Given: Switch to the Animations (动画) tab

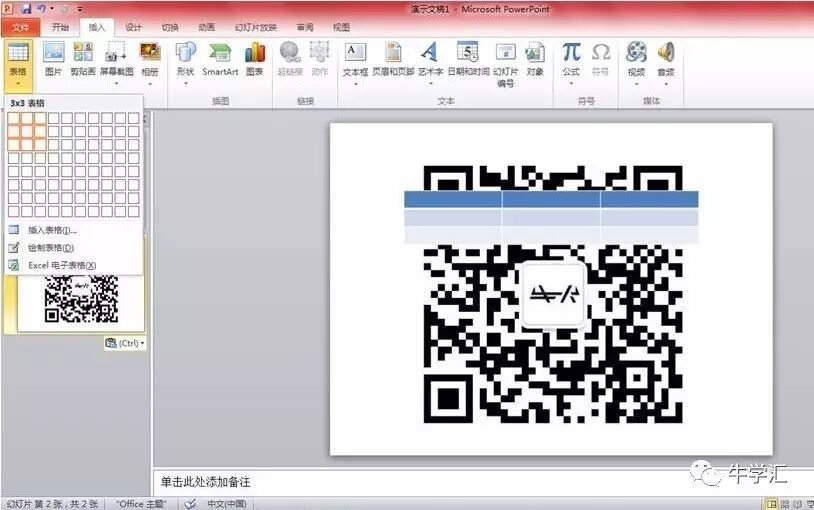Looking at the screenshot, I should pyautogui.click(x=207, y=27).
